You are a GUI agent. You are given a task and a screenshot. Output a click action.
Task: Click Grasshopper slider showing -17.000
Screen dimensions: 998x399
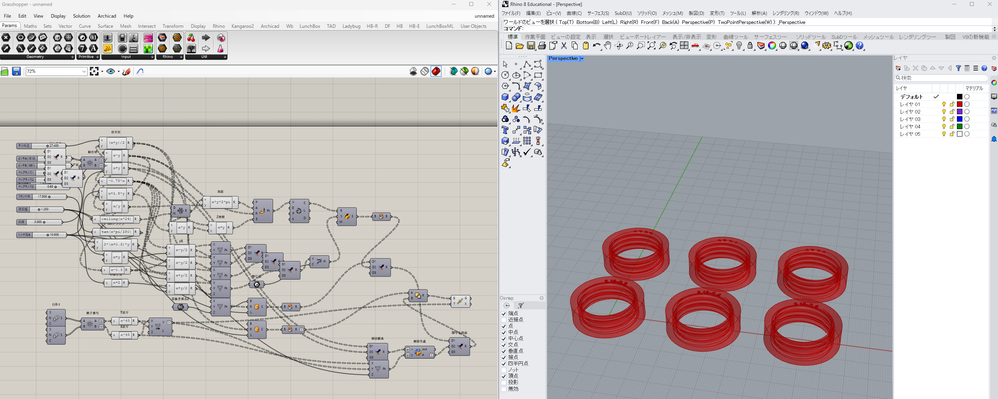tap(41, 197)
